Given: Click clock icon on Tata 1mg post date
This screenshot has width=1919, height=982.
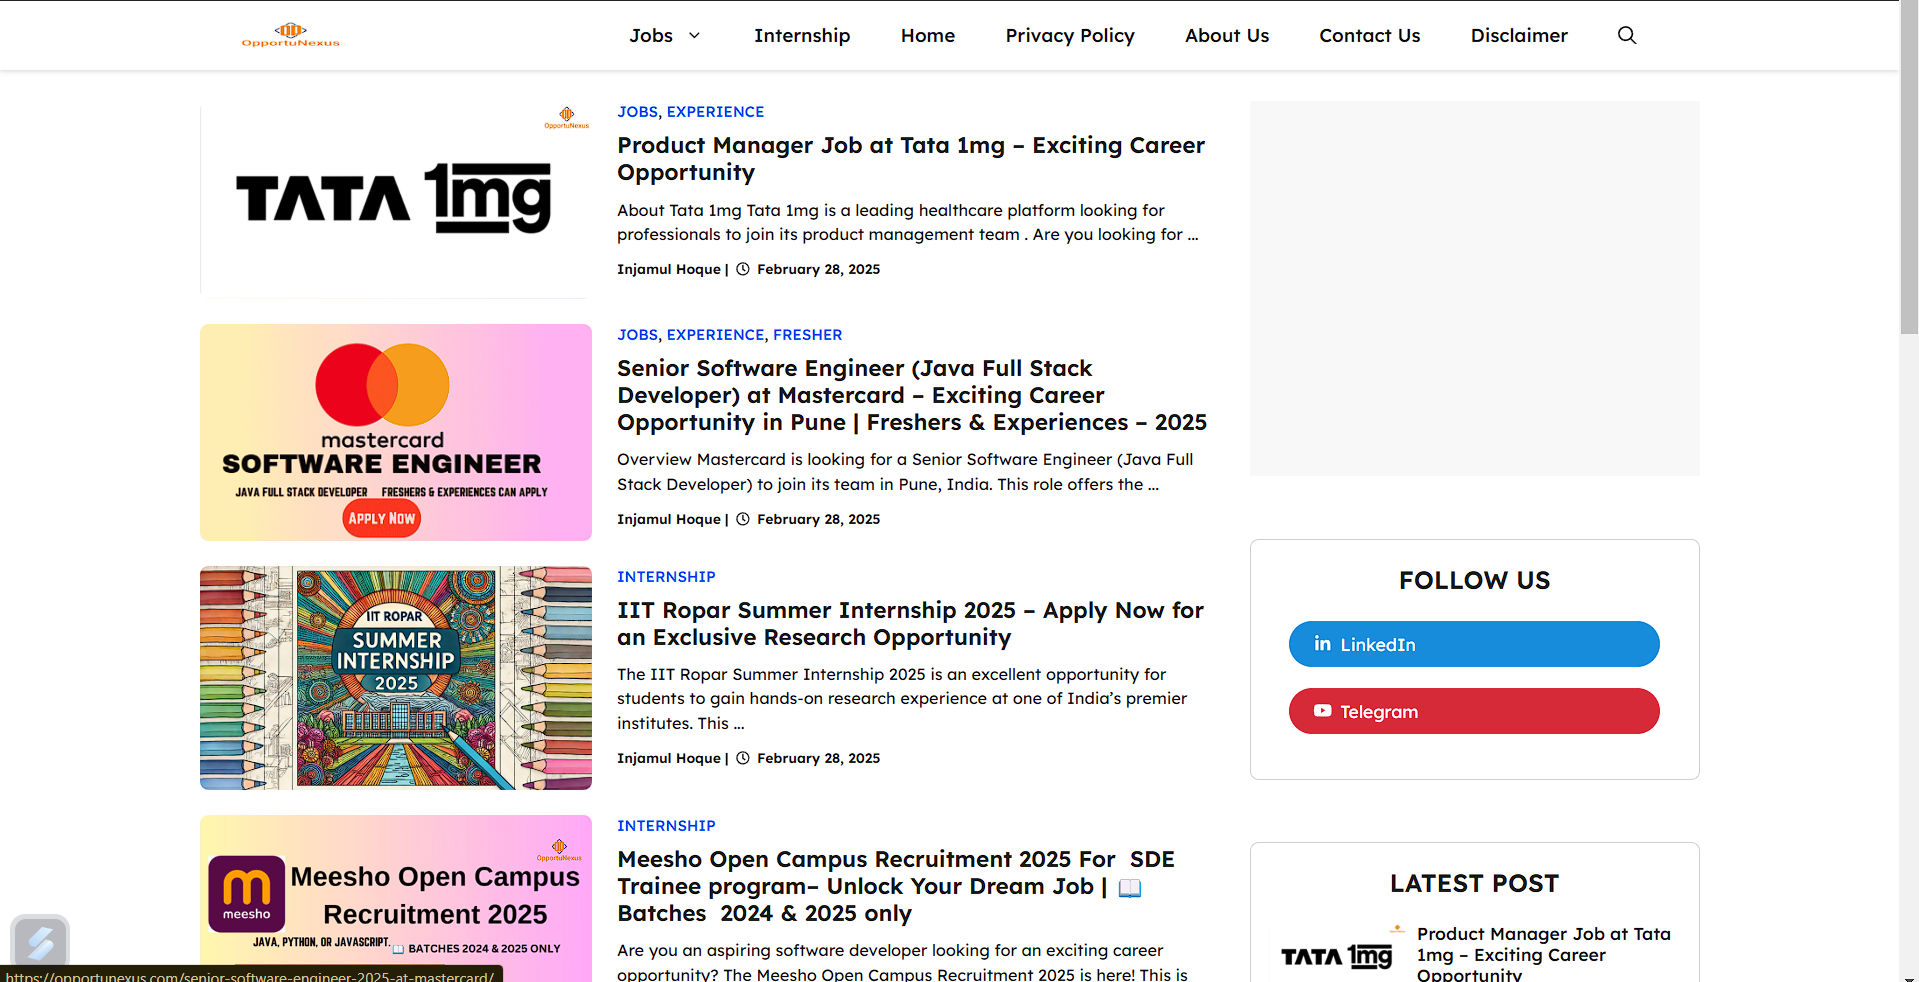Looking at the screenshot, I should (x=743, y=269).
